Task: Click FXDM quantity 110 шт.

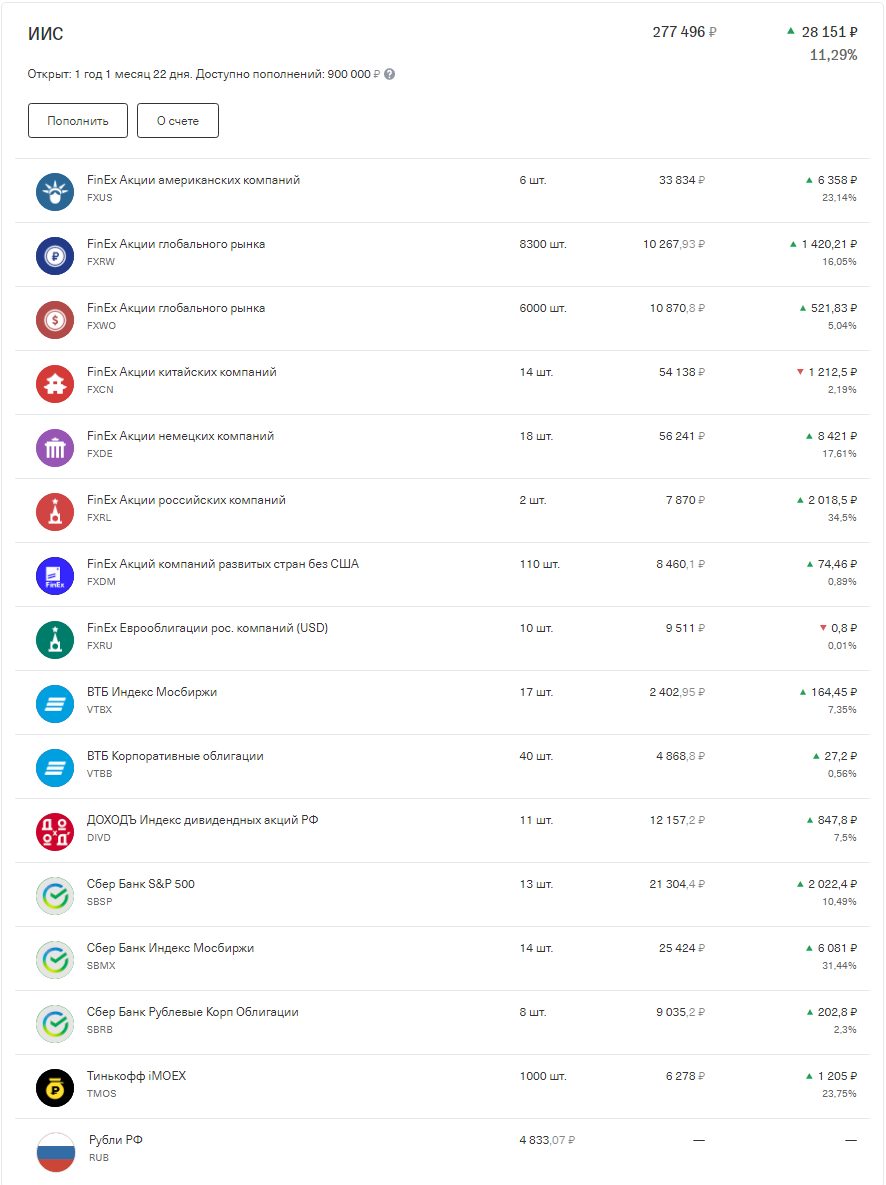Action: point(540,564)
